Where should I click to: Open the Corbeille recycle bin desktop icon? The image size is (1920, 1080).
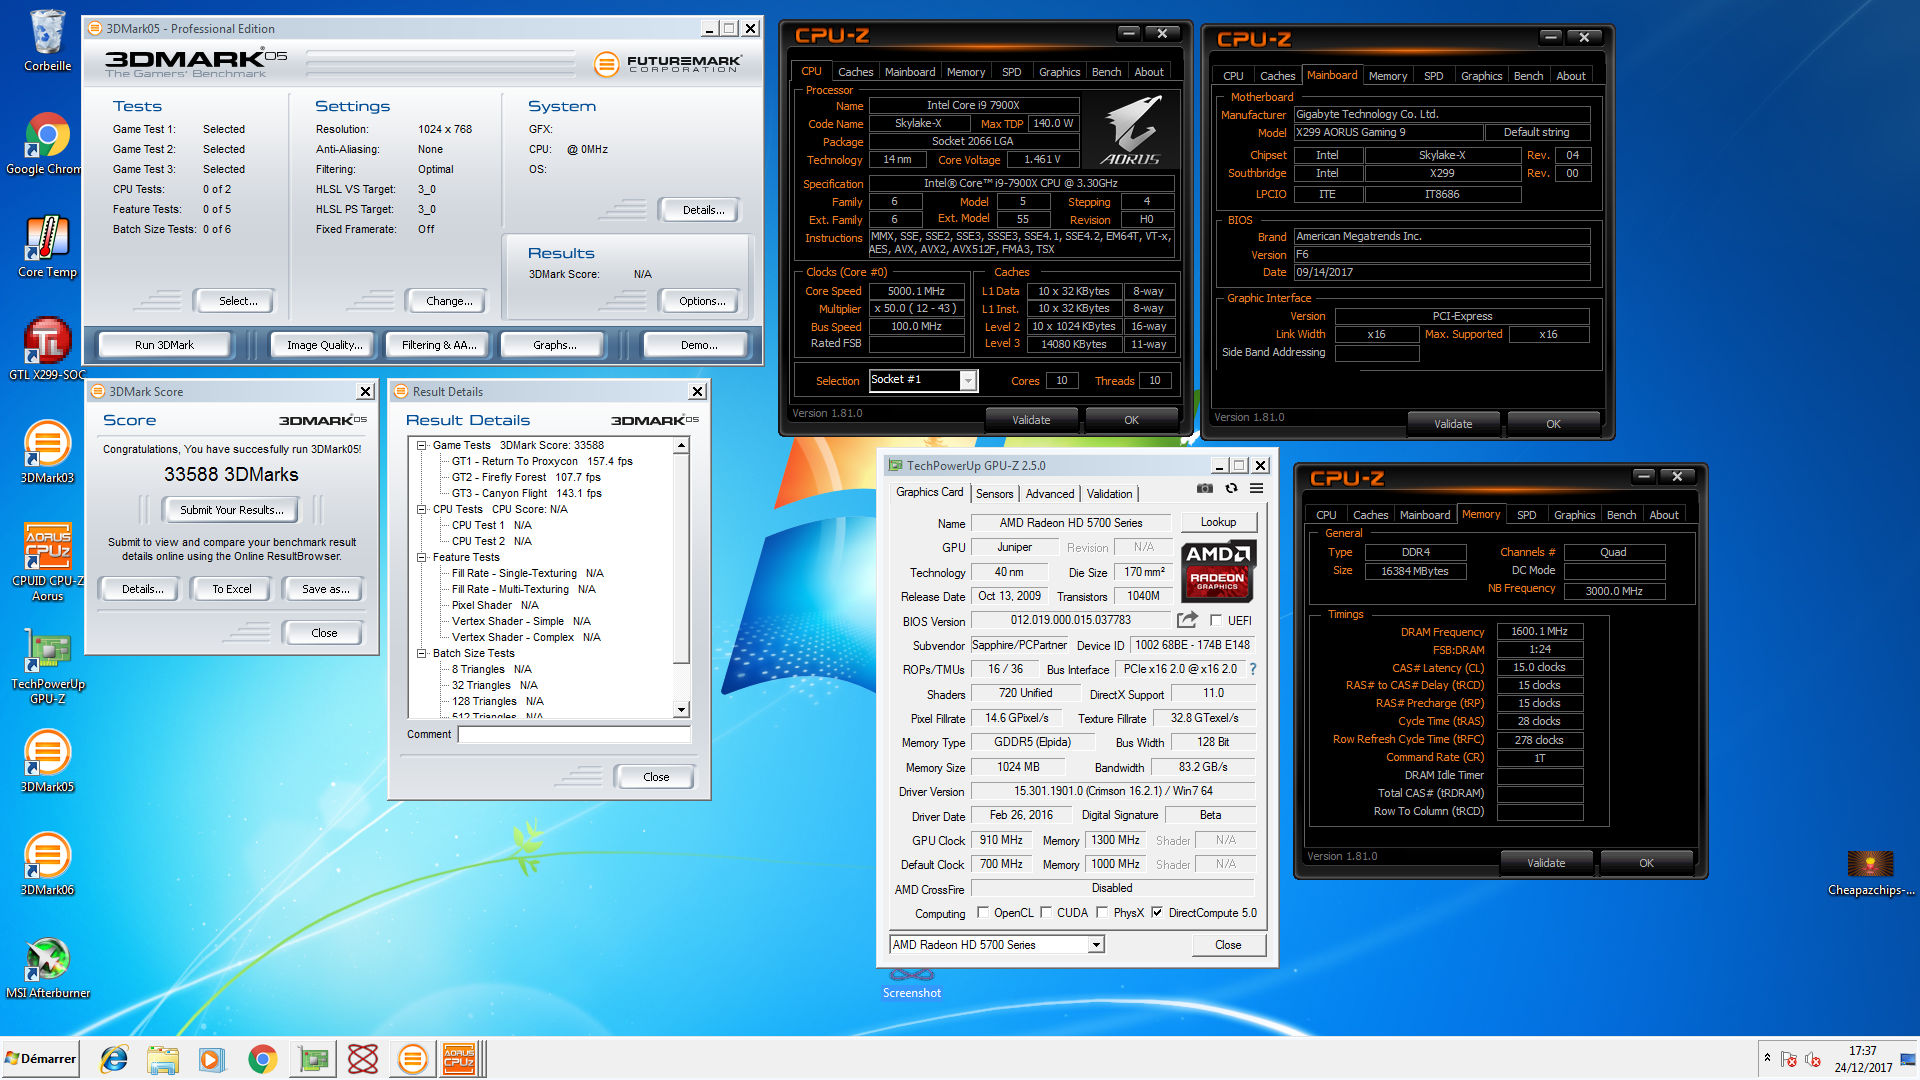point(47,41)
